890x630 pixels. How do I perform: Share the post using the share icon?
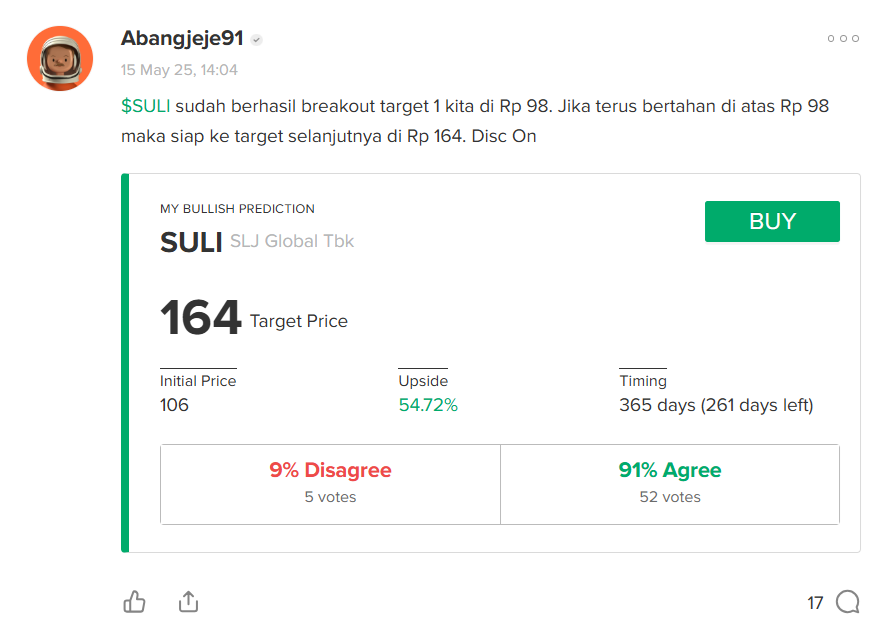[188, 602]
